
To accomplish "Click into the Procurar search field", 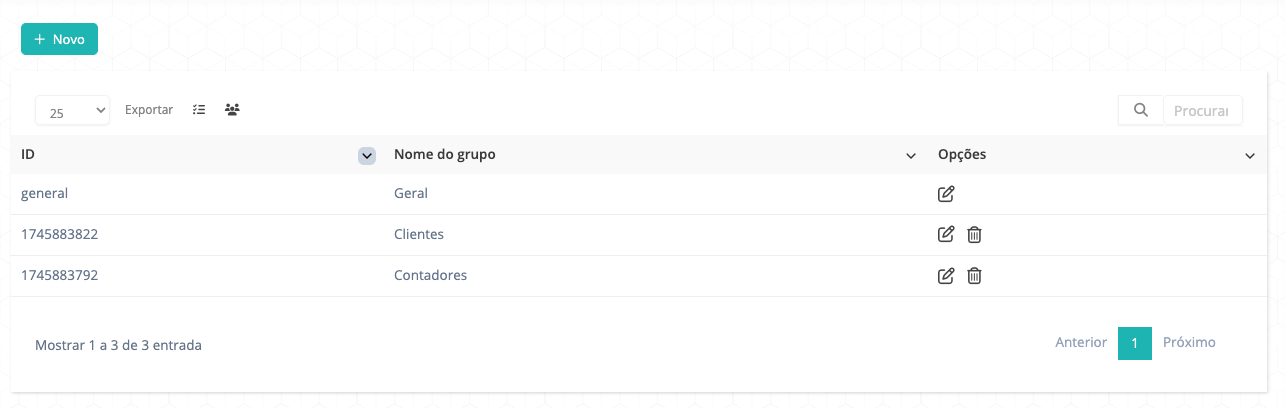I will [1203, 111].
